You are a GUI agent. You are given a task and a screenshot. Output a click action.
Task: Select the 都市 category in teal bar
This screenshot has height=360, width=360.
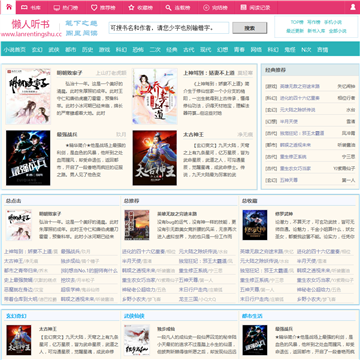click(71, 50)
